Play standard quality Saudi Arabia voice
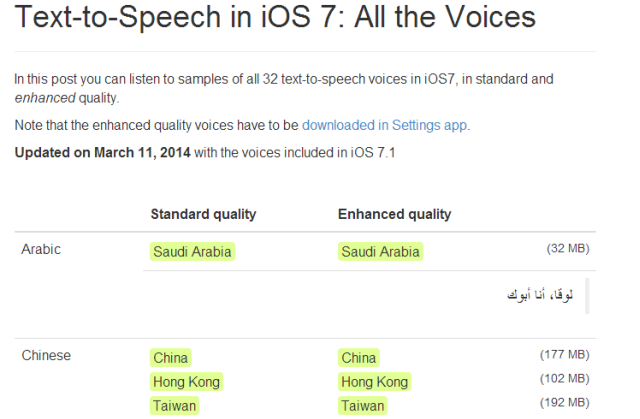Screen dimensions: 640x419 click(192, 252)
